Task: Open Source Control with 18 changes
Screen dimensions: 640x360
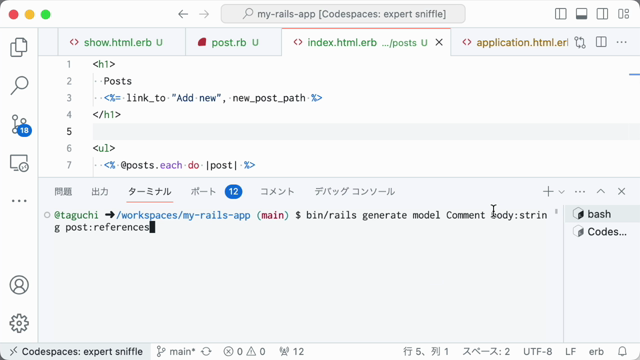Action: pos(20,125)
